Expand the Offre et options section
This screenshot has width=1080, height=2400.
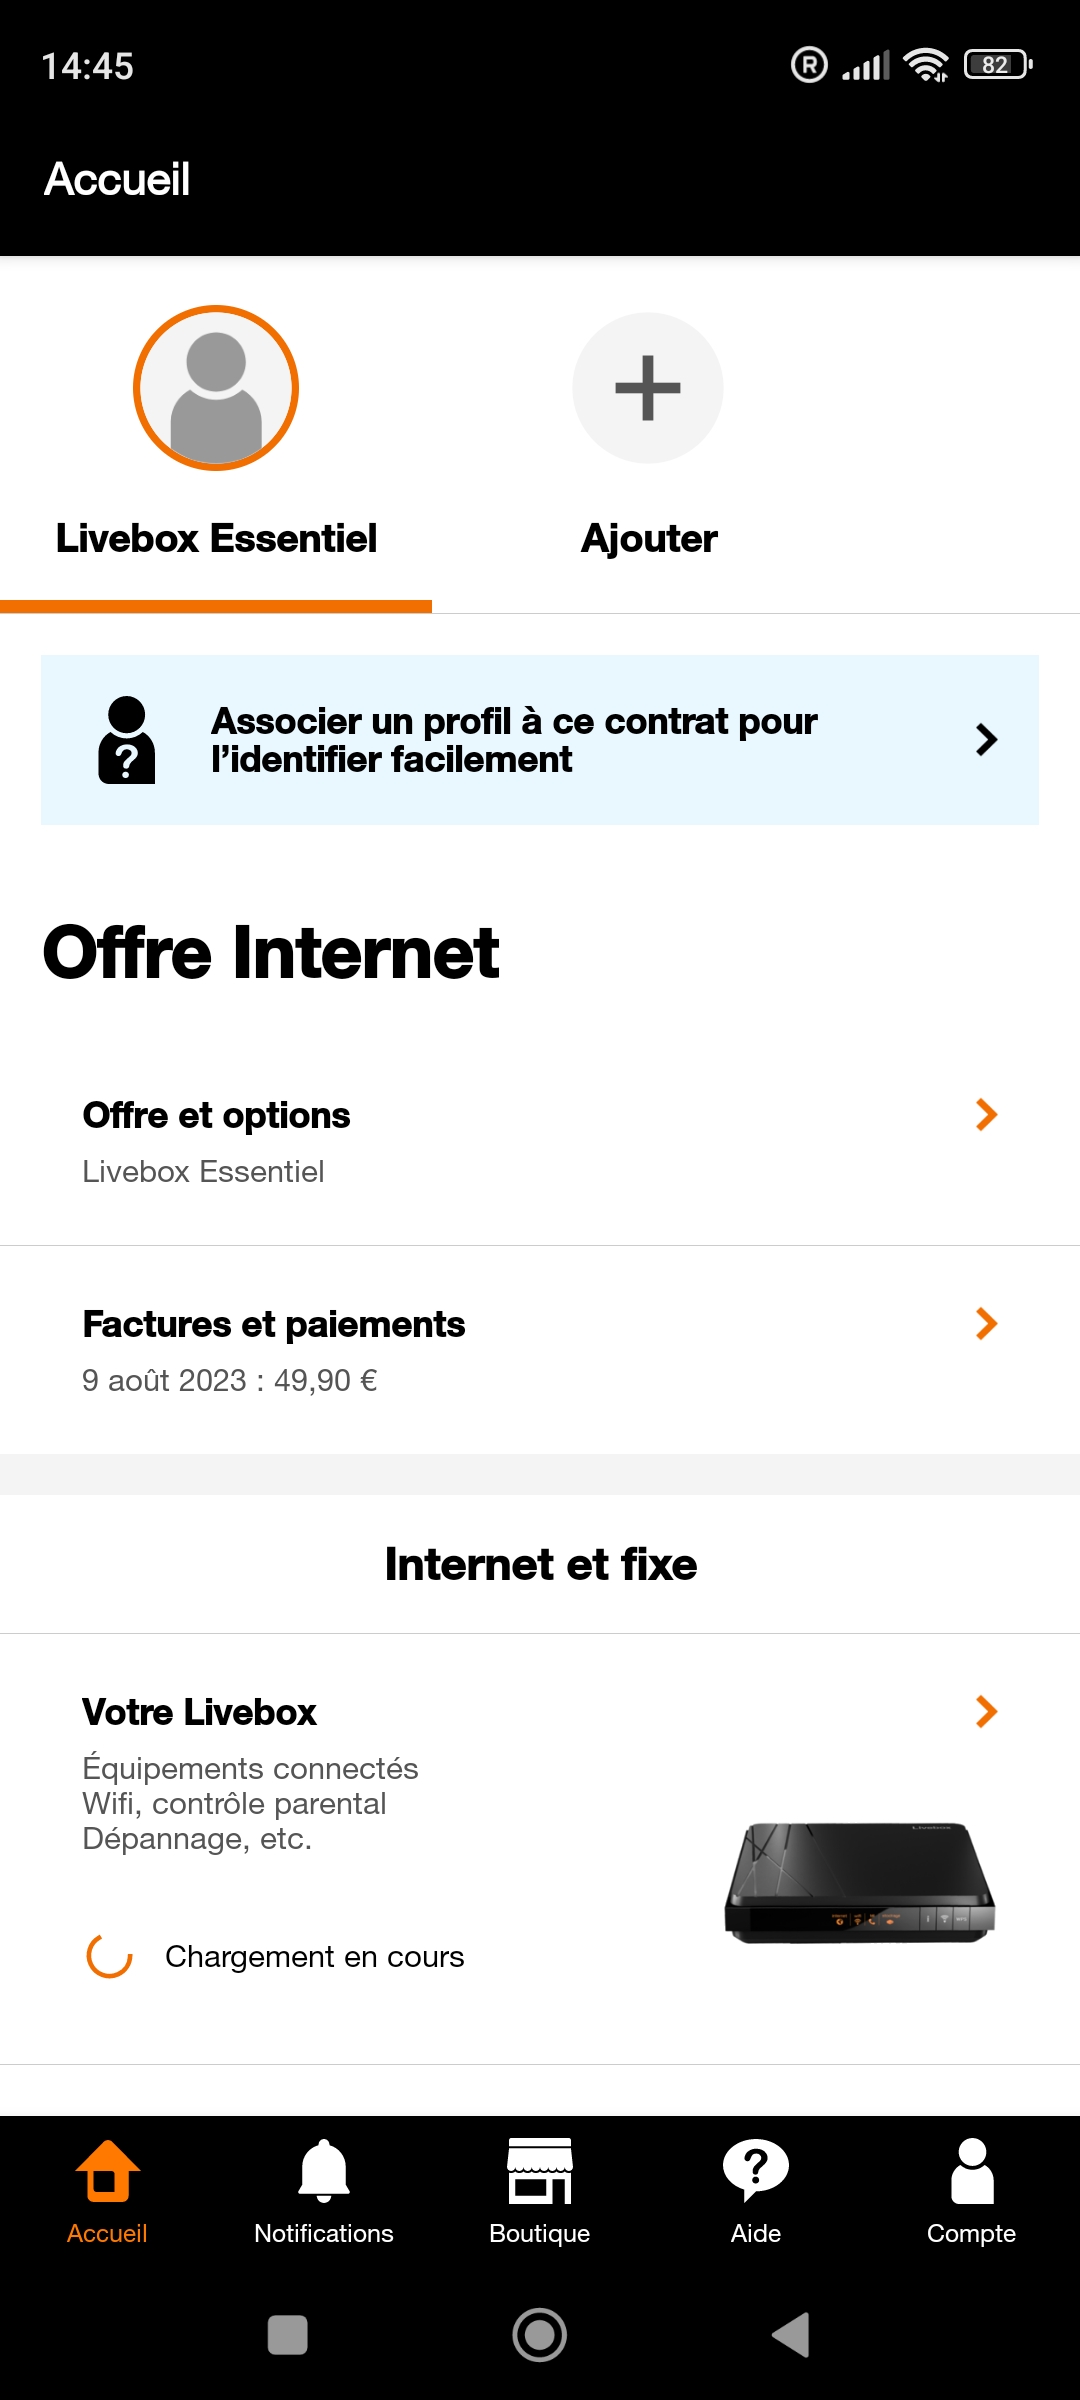(x=540, y=1140)
